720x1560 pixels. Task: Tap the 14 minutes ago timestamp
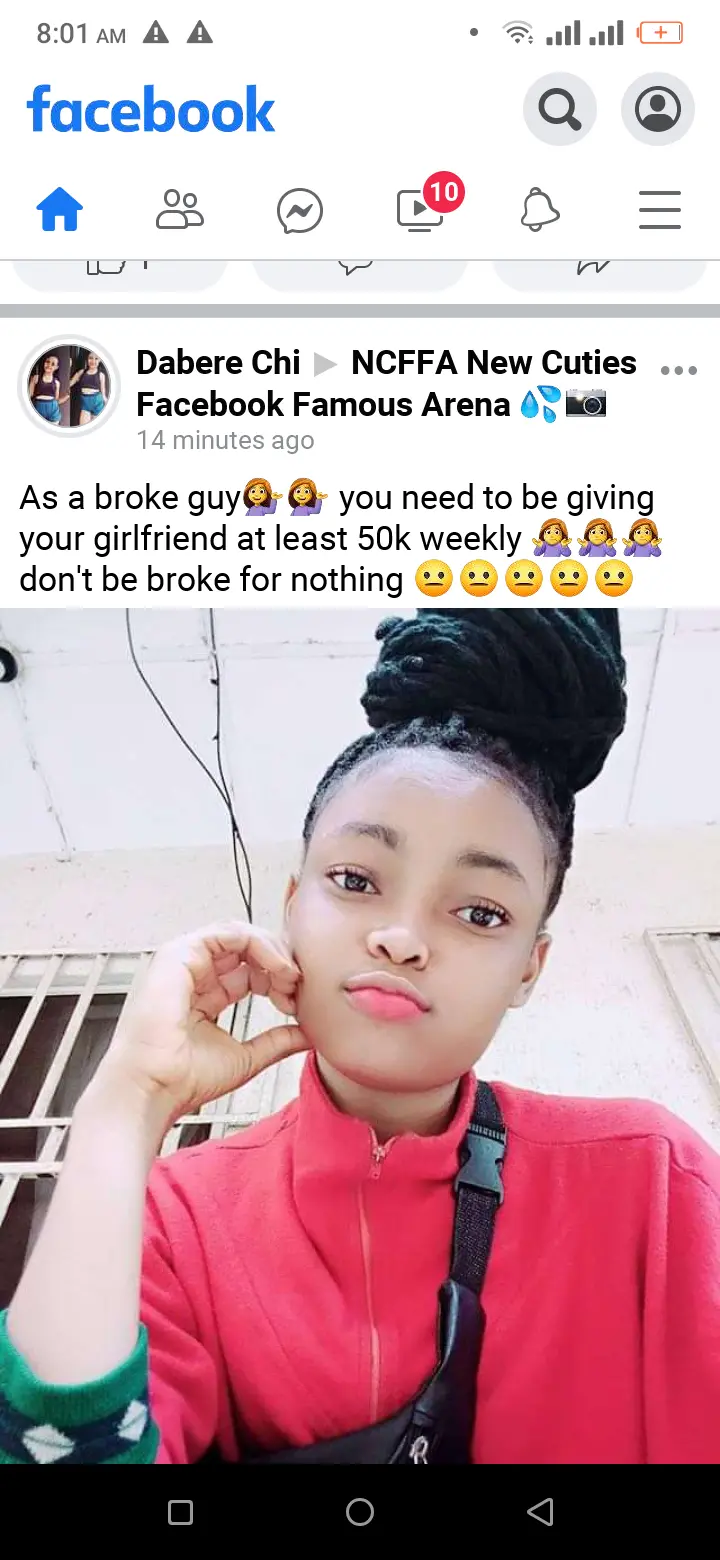(x=225, y=440)
